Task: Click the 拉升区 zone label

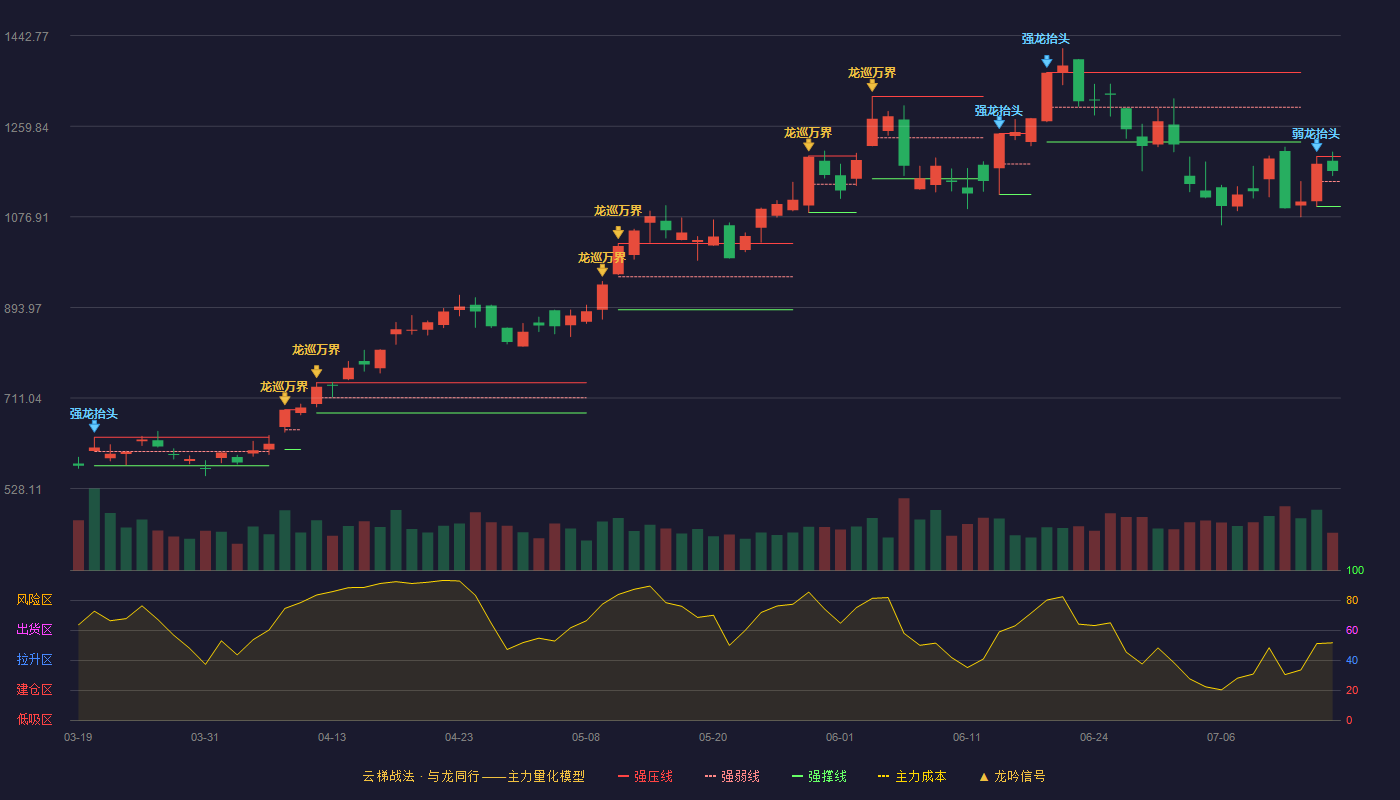Action: tap(34, 660)
